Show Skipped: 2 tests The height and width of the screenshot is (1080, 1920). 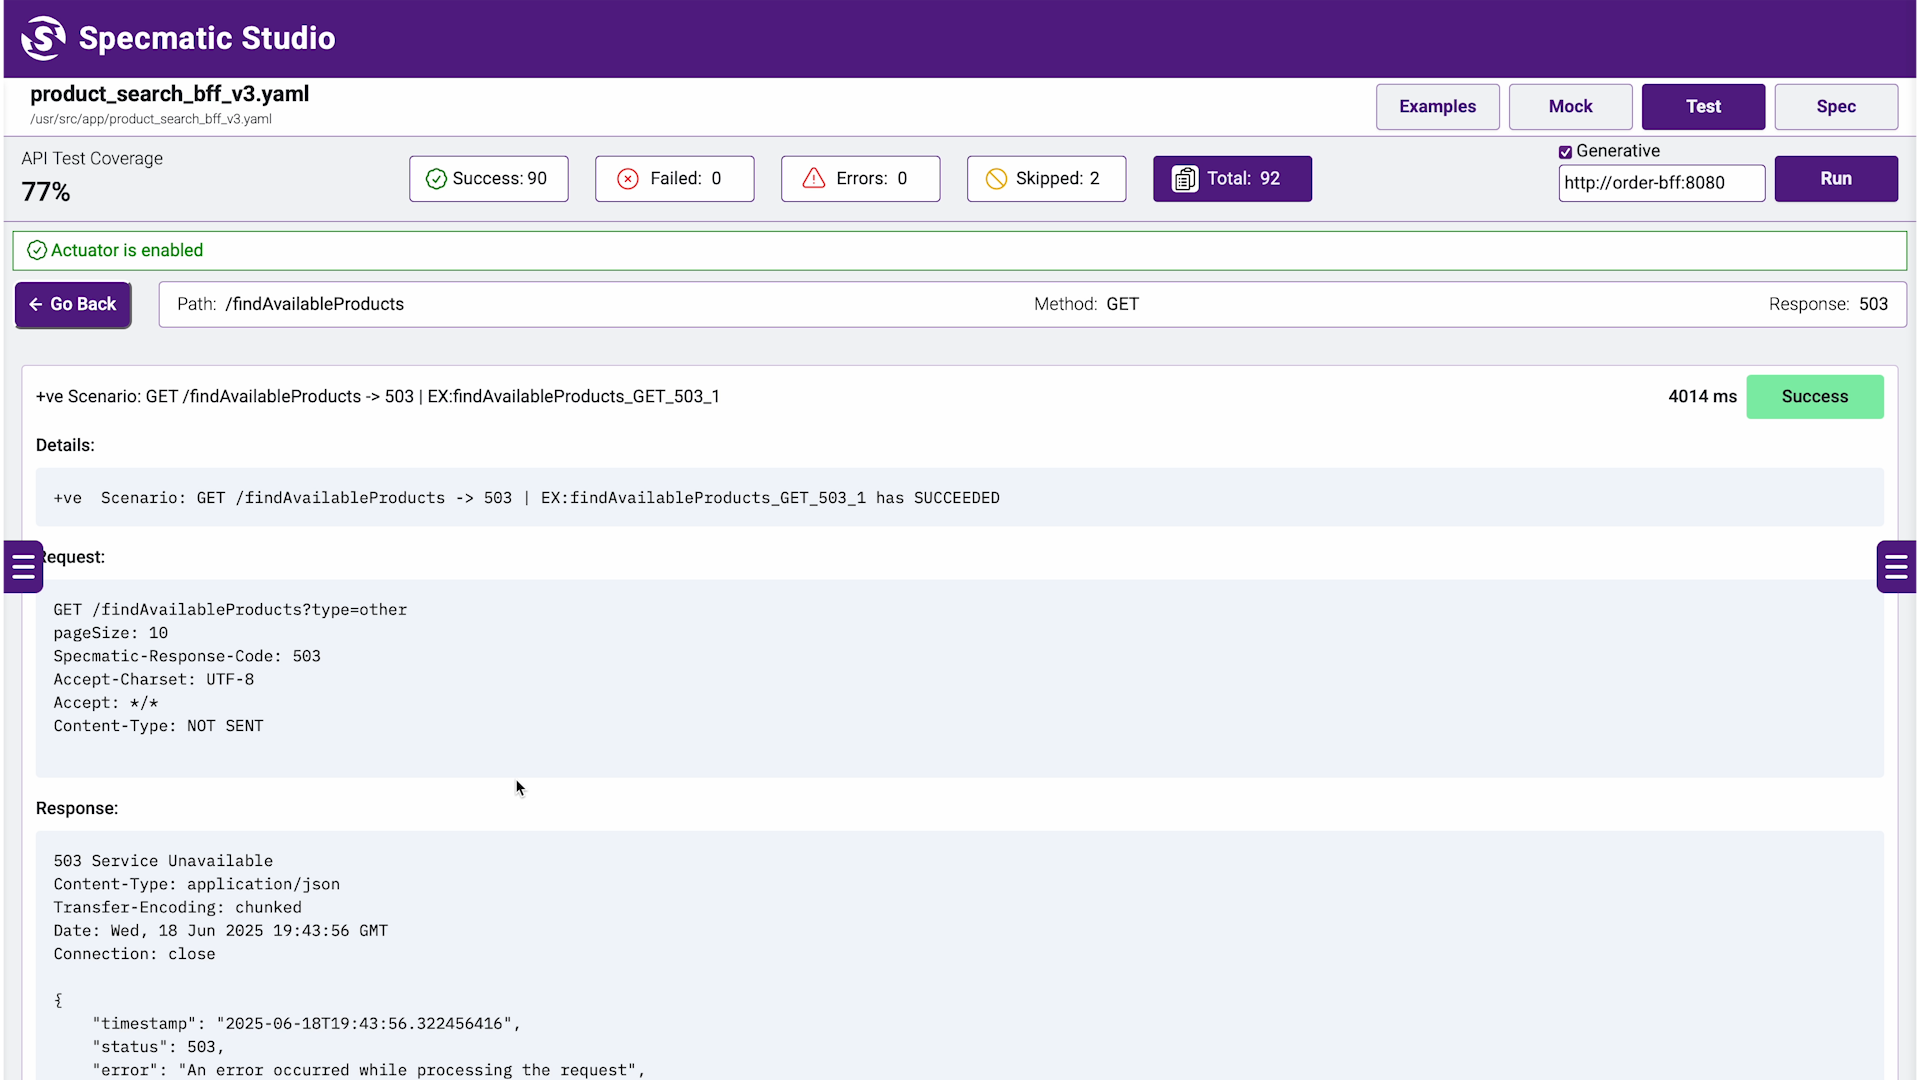click(1046, 179)
